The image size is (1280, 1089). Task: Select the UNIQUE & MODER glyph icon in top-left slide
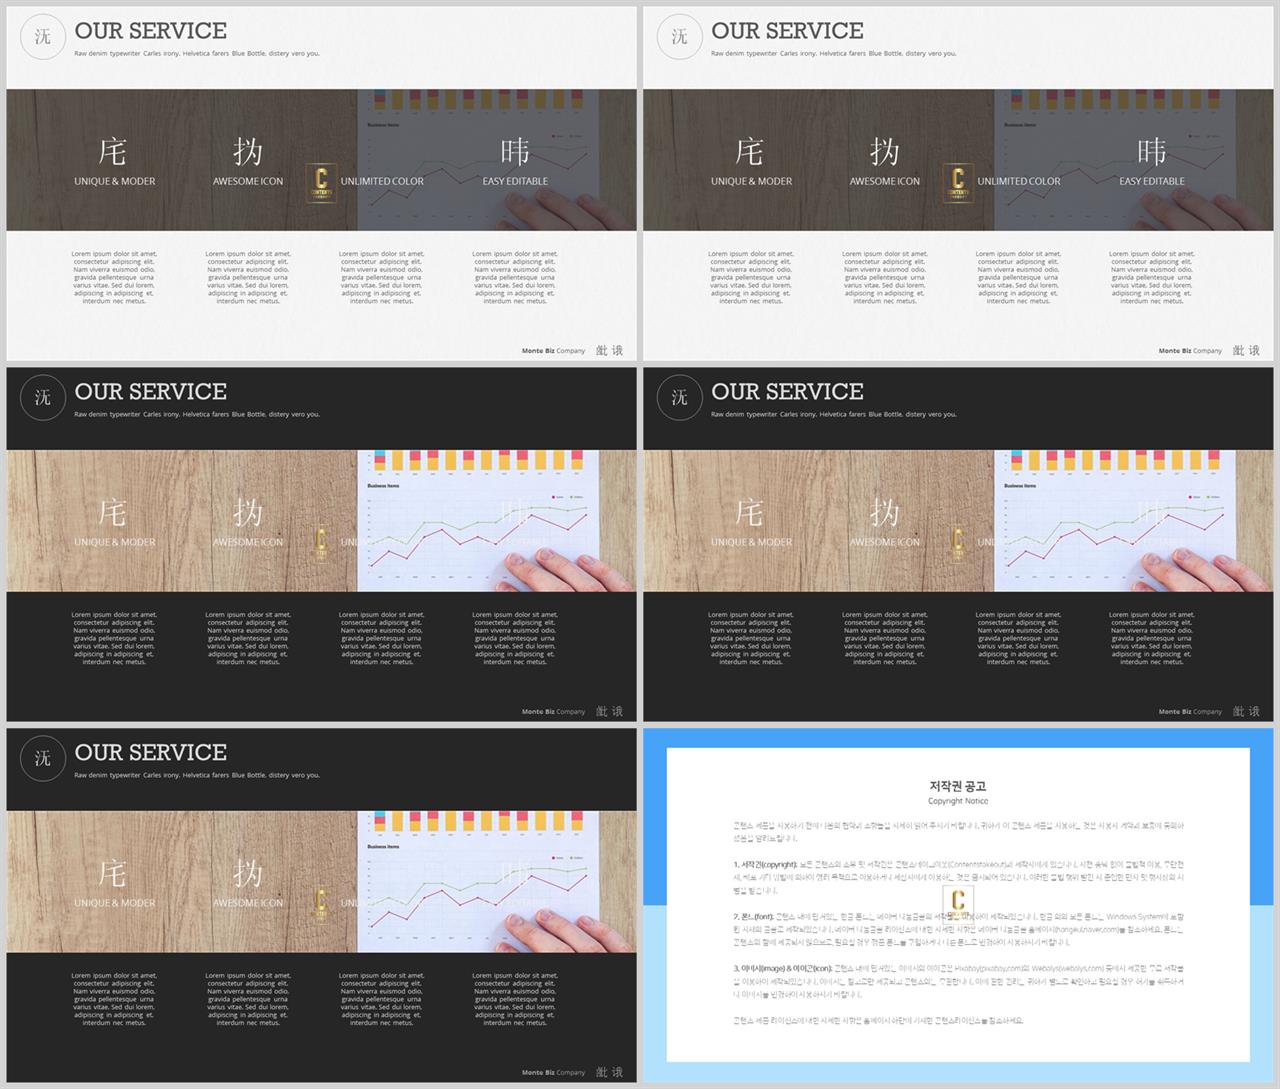tap(113, 152)
